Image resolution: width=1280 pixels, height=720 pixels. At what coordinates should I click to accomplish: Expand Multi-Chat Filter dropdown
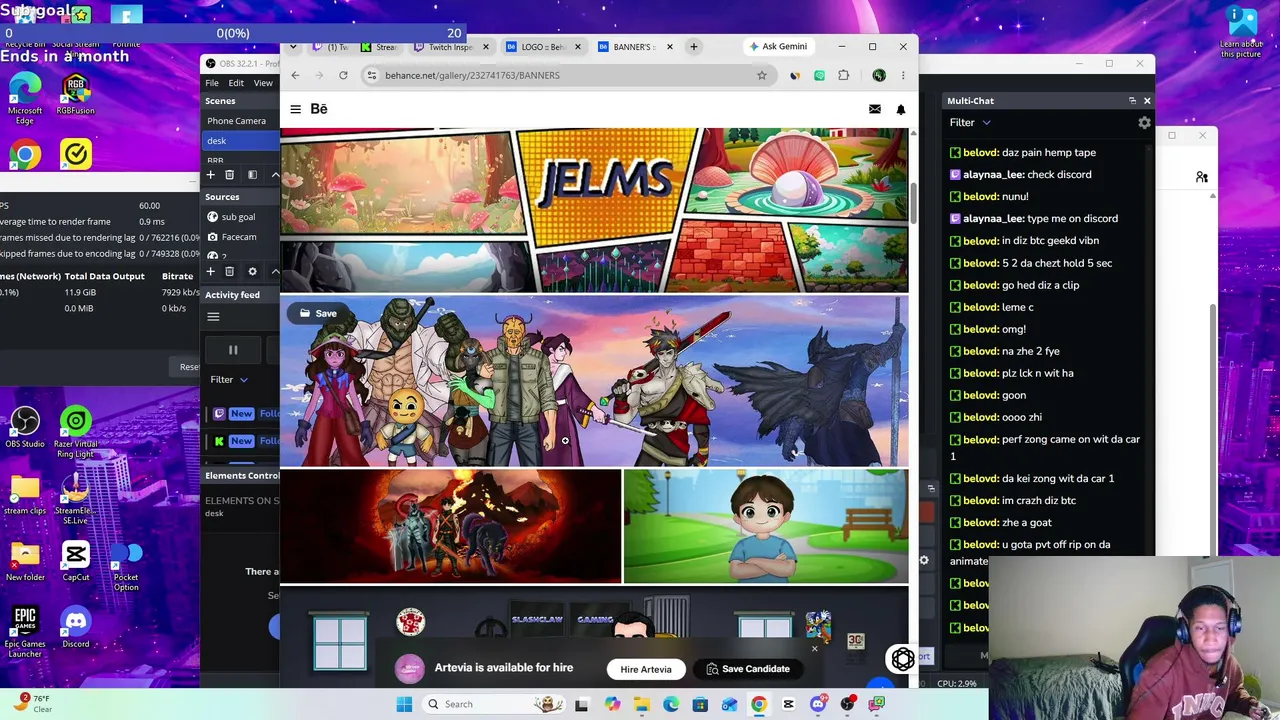coord(970,123)
